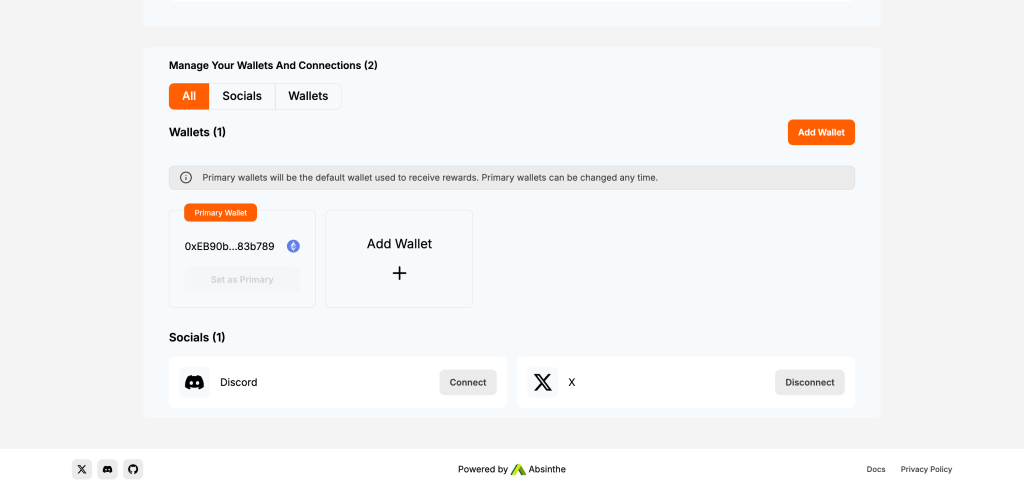Viewport: 1024px width, 488px height.
Task: Open the Docs link
Action: [876, 469]
